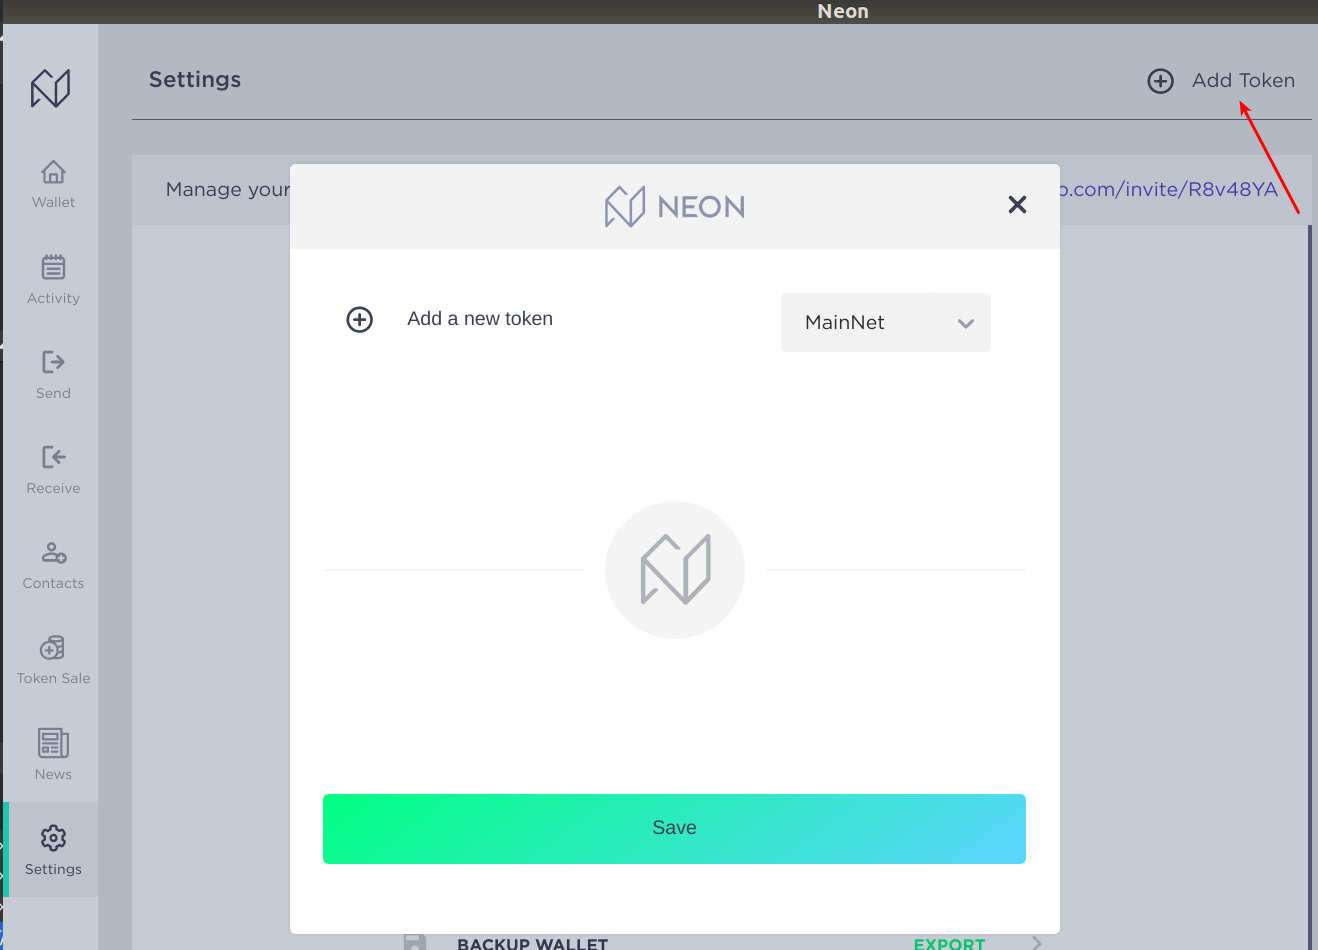Click the Manage your text in the banner

tap(228, 190)
